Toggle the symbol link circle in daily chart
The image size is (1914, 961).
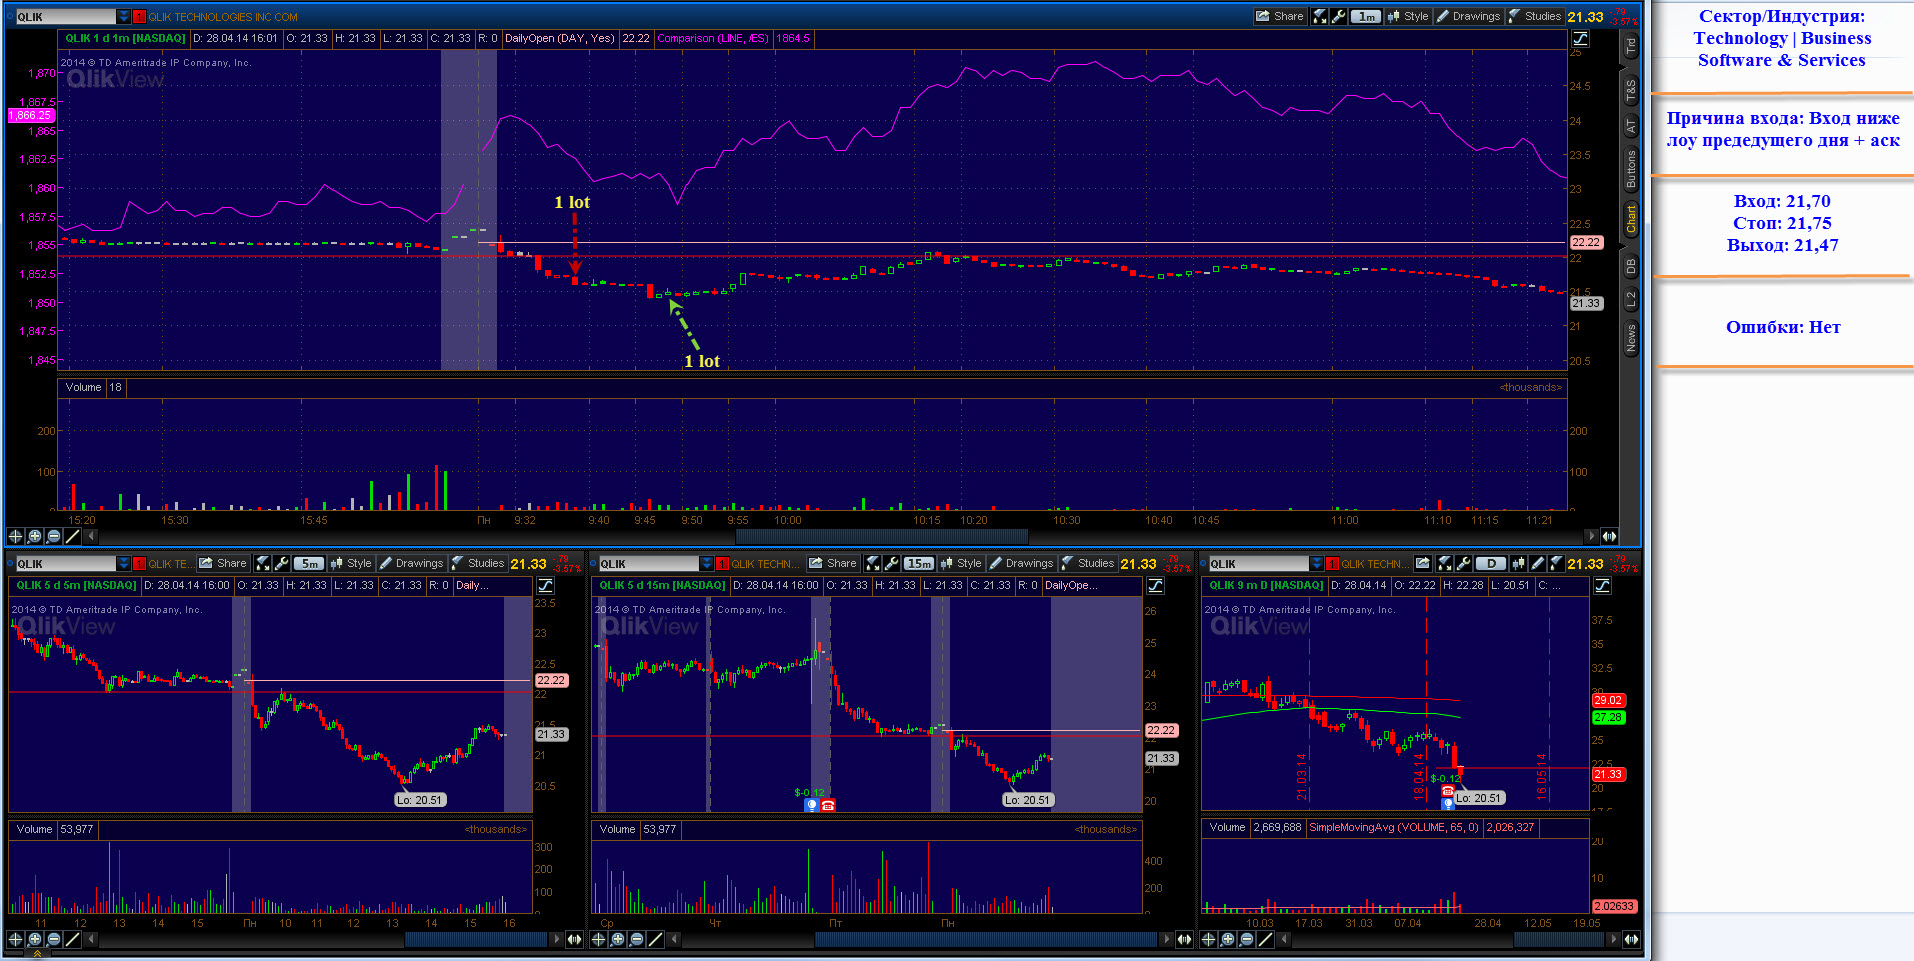1203,564
